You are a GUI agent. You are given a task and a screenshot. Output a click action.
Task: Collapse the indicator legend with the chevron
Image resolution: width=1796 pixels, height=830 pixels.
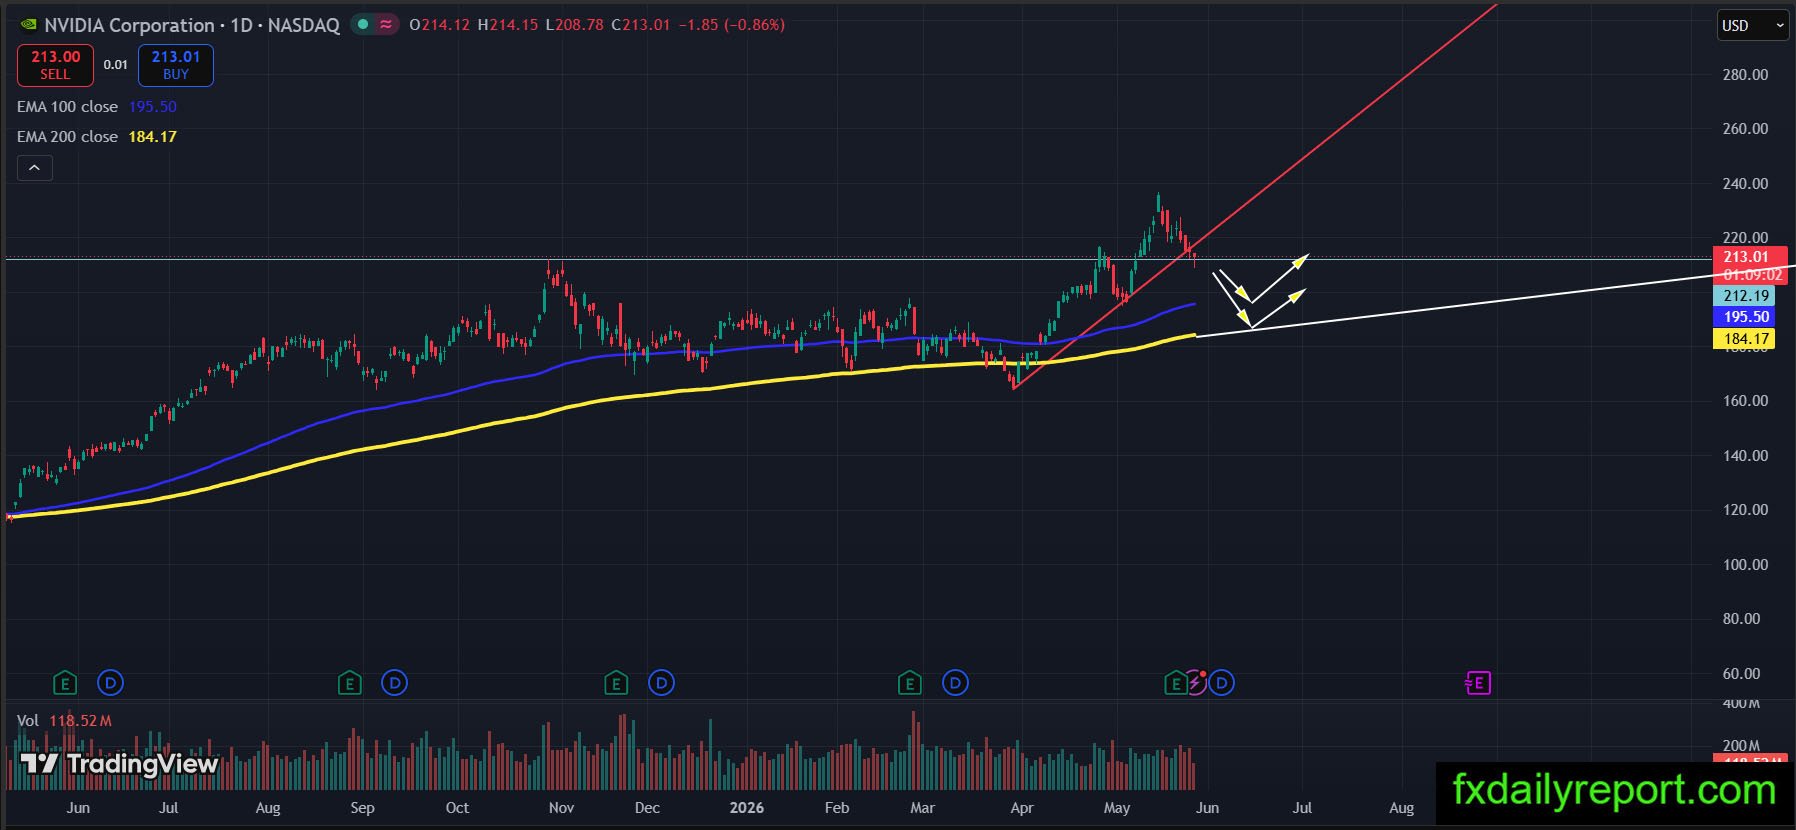click(34, 168)
